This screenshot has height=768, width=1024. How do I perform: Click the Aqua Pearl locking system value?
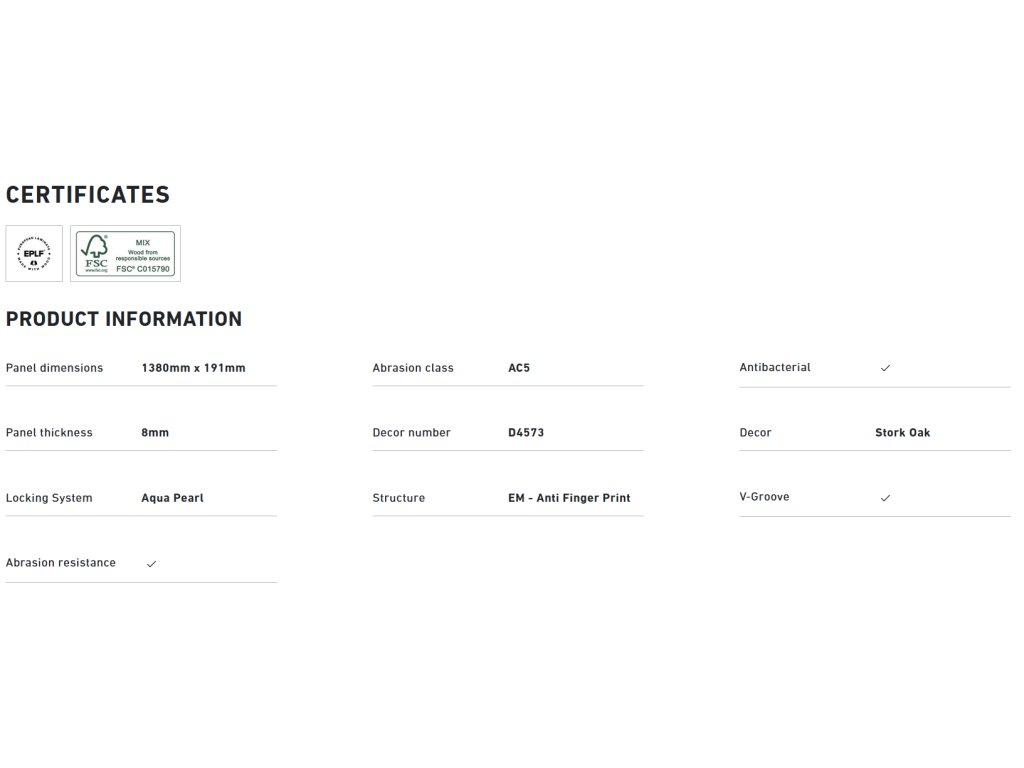click(x=172, y=498)
